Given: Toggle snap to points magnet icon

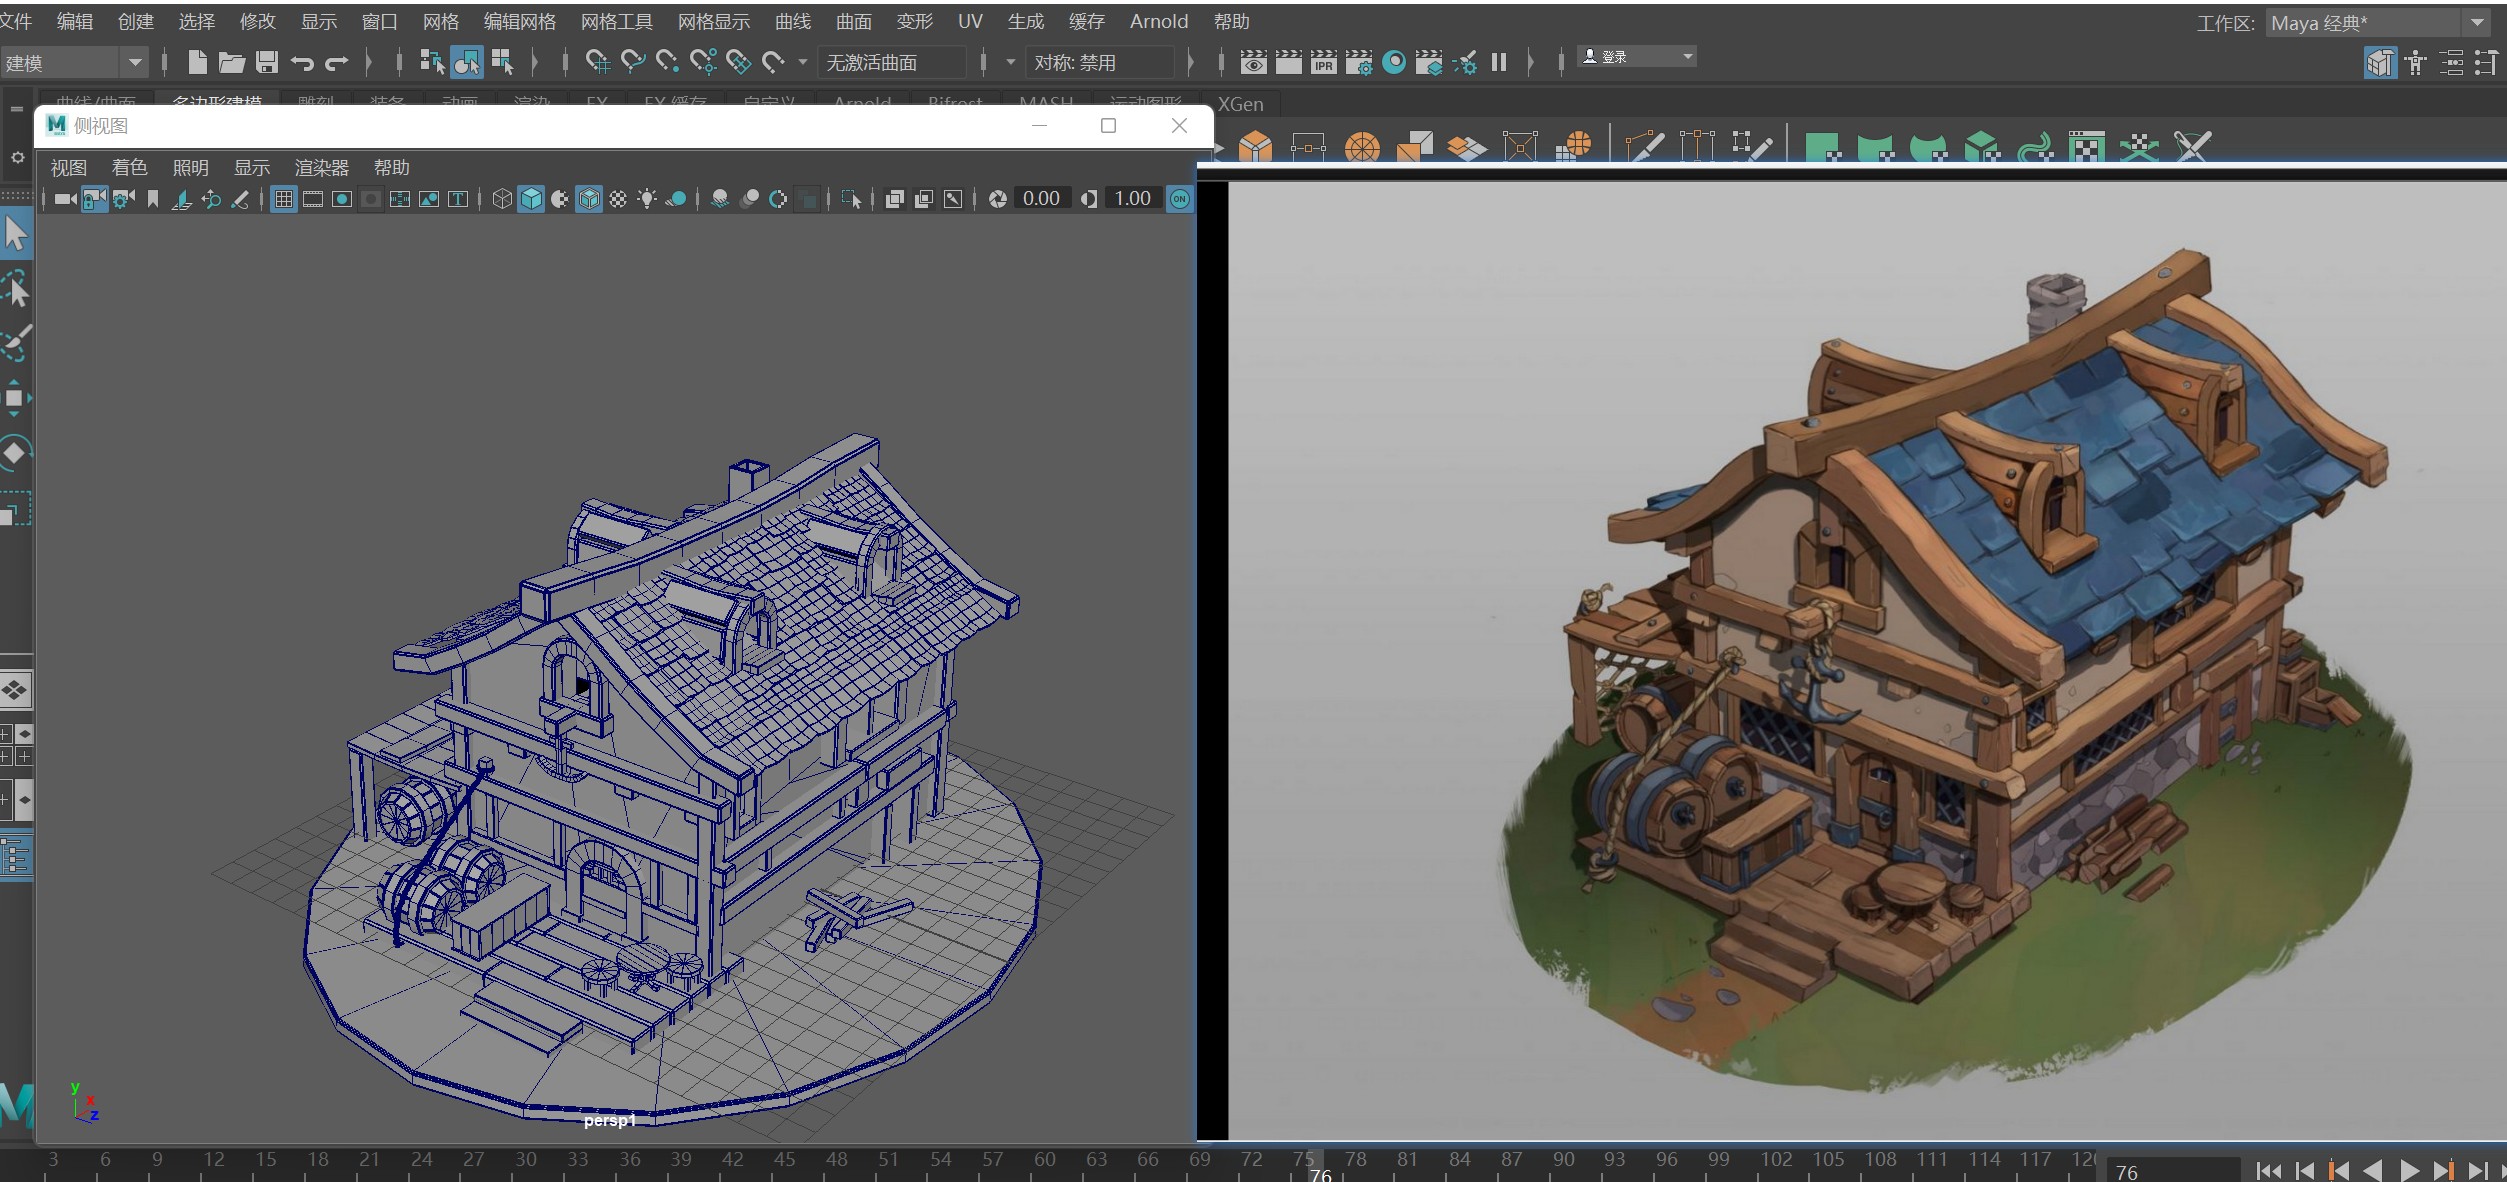Looking at the screenshot, I should [668, 62].
